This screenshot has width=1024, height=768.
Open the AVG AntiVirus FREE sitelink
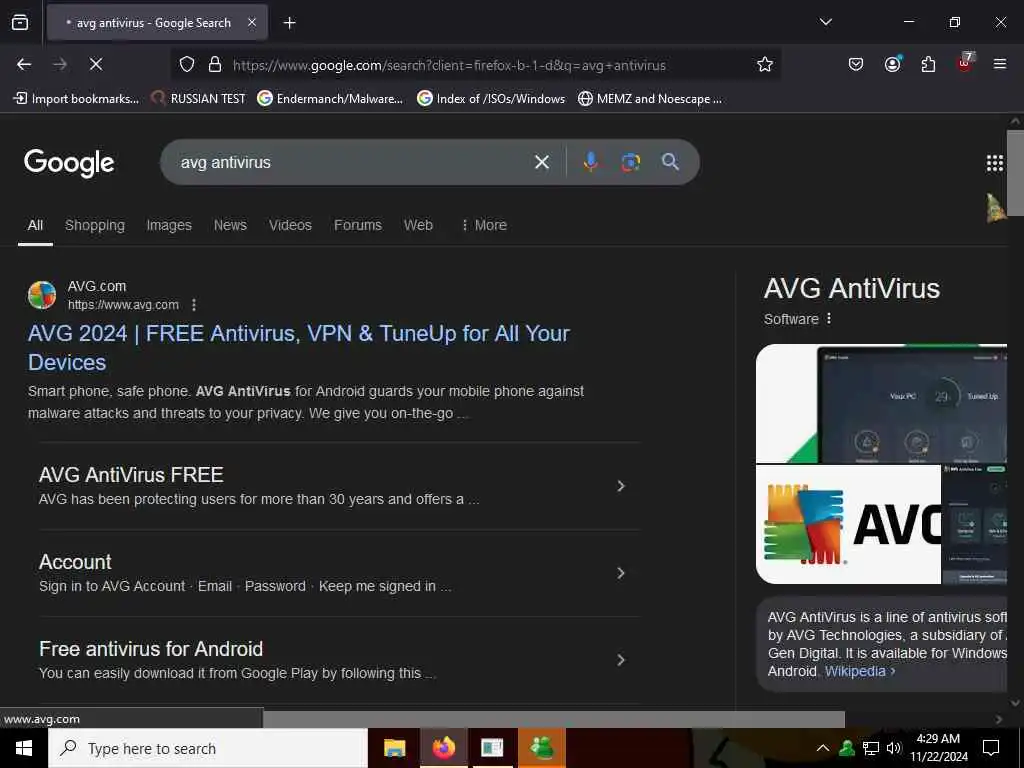tap(131, 475)
